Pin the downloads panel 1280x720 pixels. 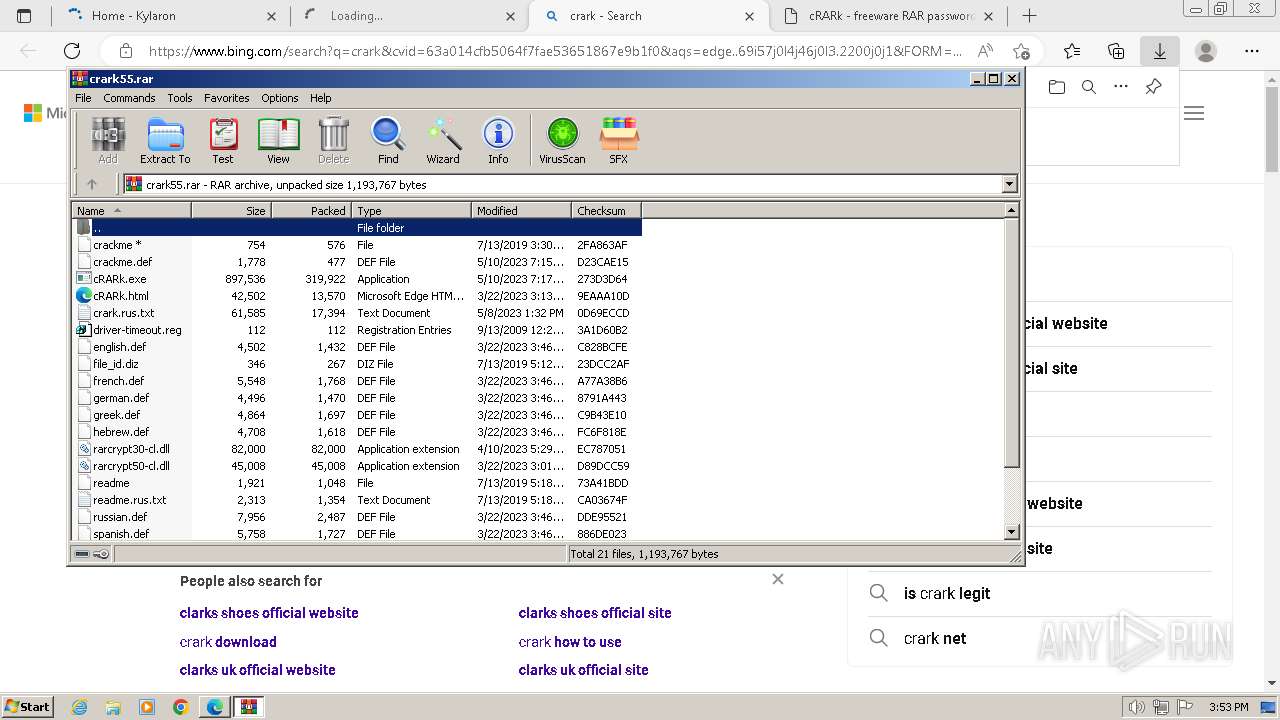[1153, 87]
